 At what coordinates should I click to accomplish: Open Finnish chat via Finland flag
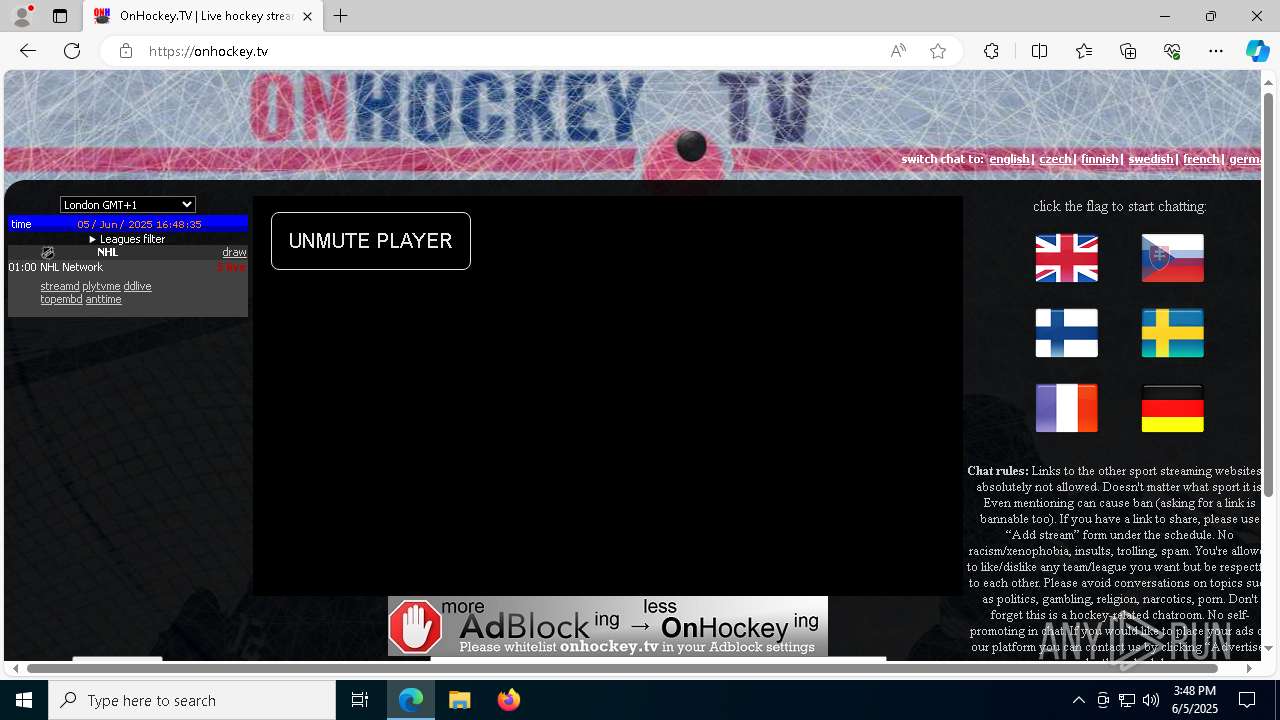(1066, 333)
